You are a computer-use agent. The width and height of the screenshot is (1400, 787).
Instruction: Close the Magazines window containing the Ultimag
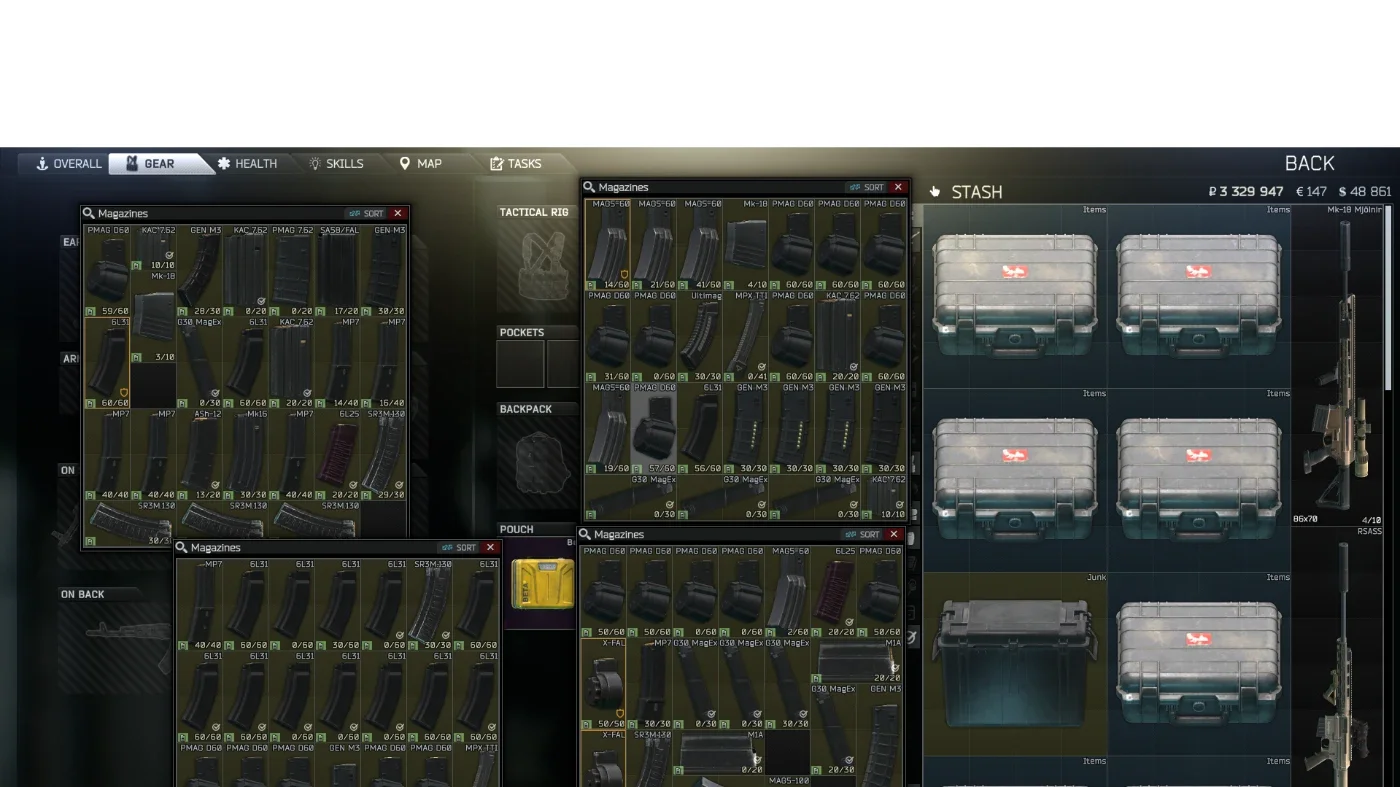(898, 187)
